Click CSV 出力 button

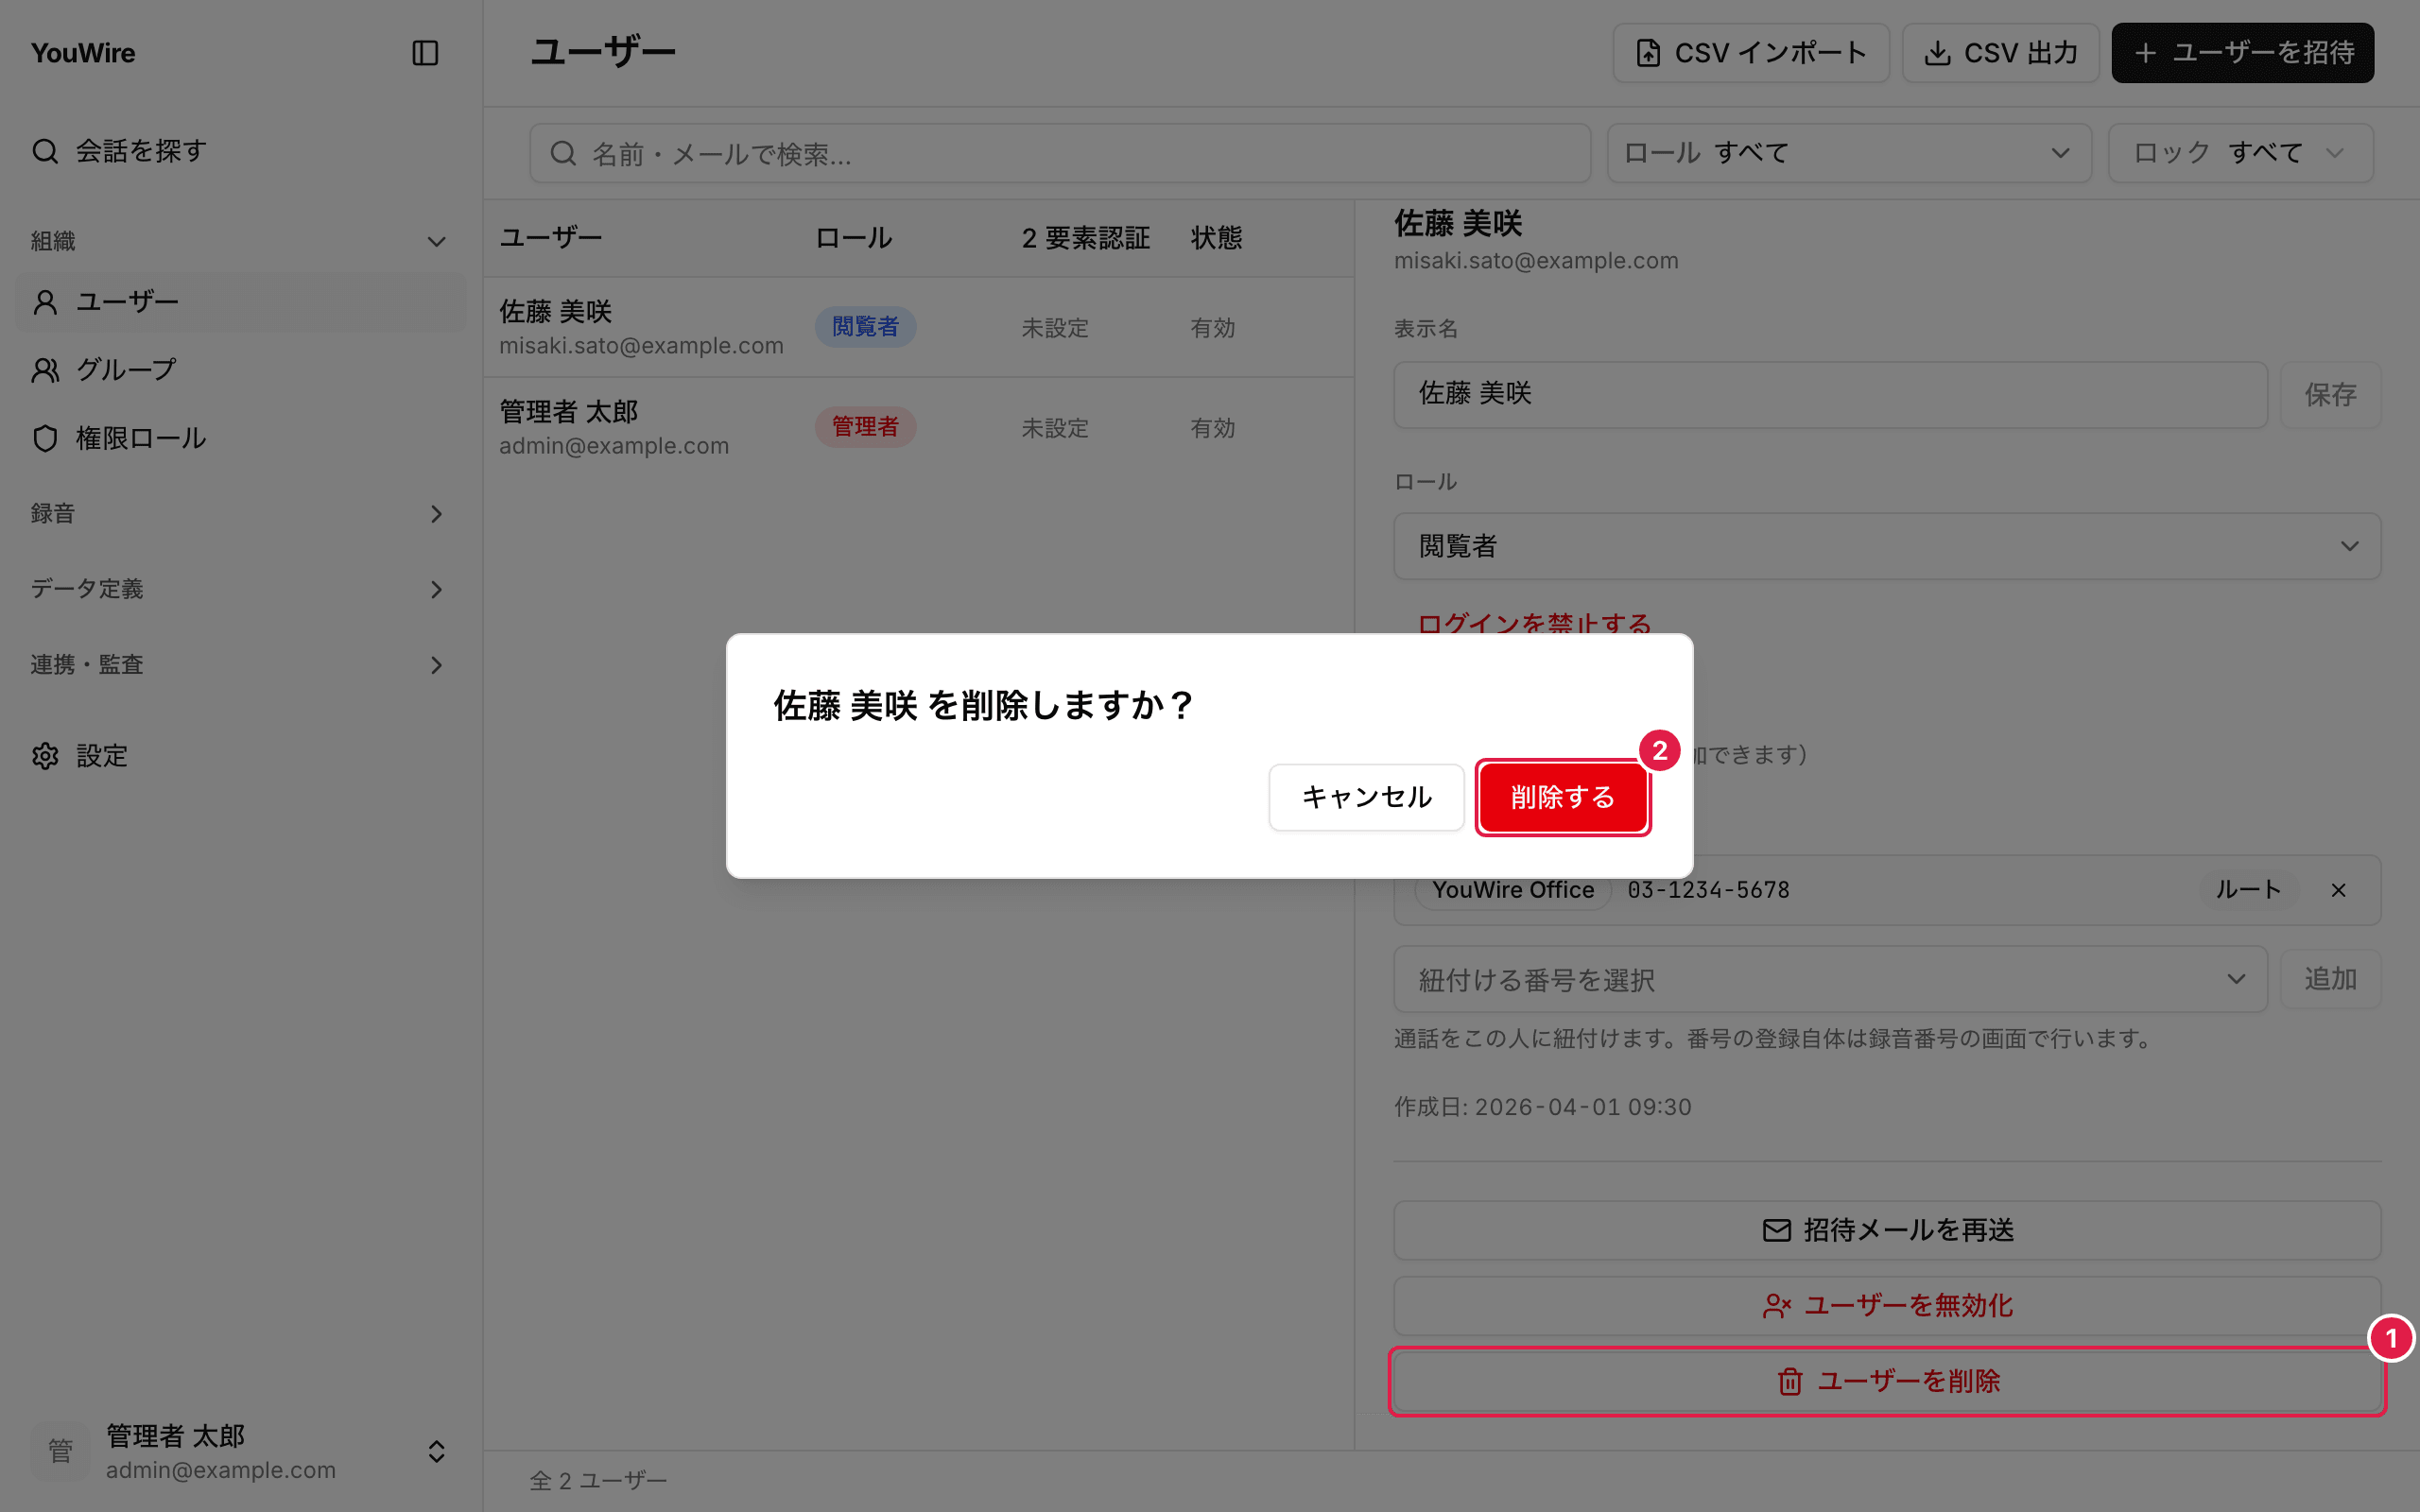[x=2000, y=53]
